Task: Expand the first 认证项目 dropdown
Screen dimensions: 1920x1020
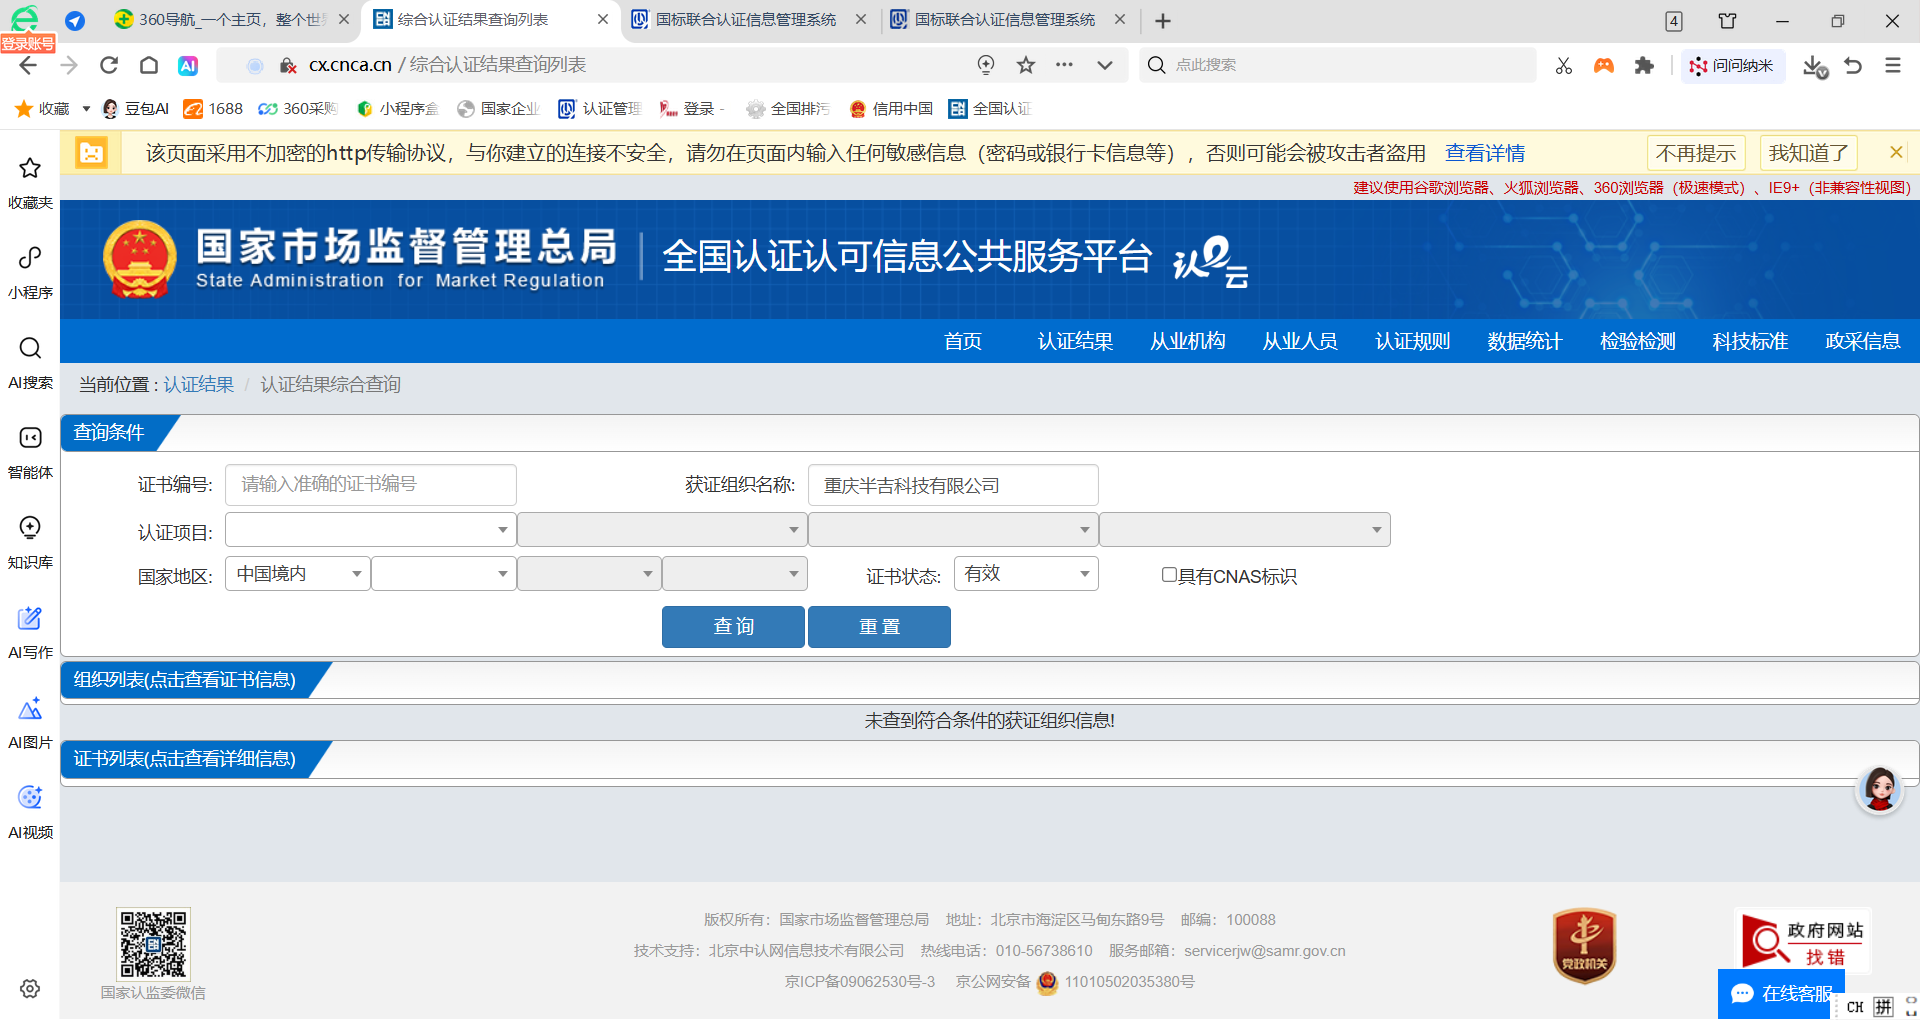Action: click(x=370, y=530)
